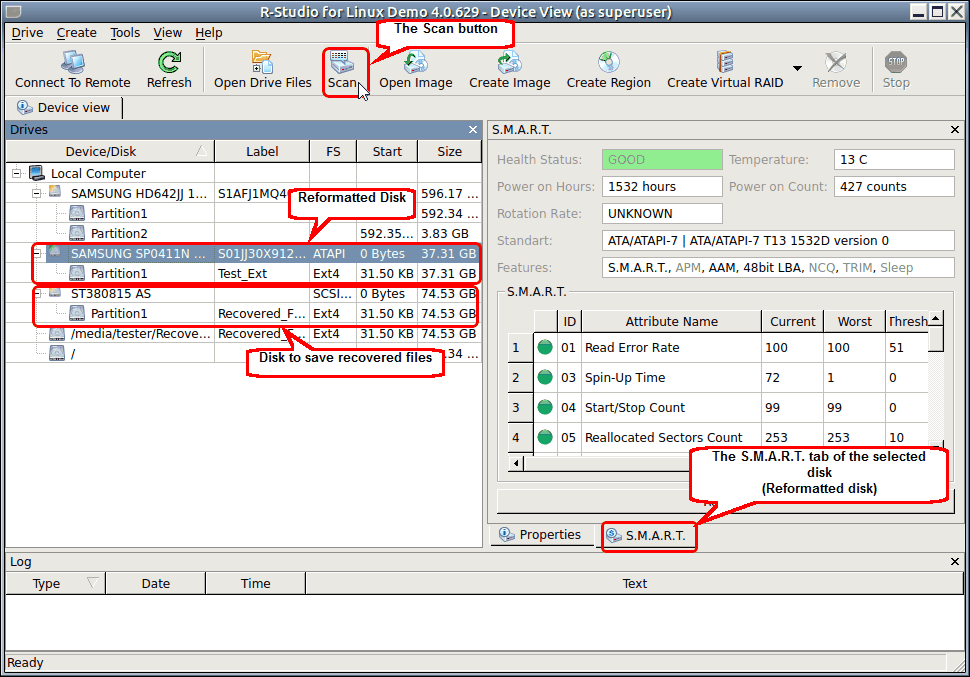Click the Rotation Rate field UNKNOWN
The height and width of the screenshot is (677, 970).
(x=662, y=213)
